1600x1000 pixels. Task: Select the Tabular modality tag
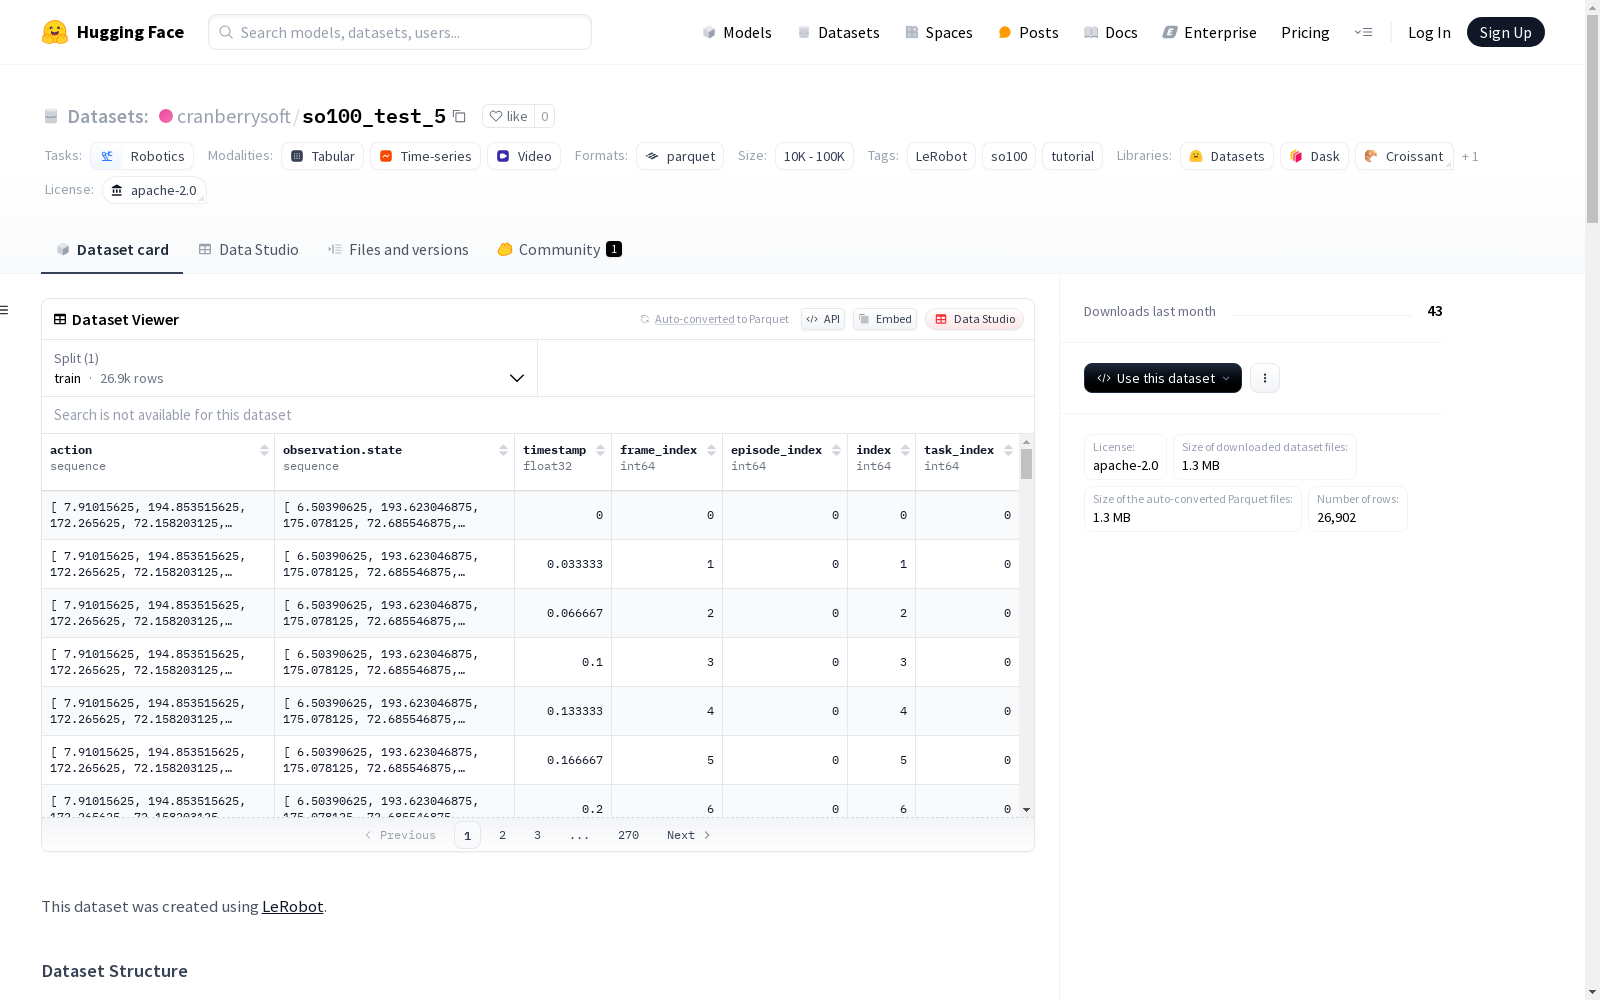click(322, 156)
